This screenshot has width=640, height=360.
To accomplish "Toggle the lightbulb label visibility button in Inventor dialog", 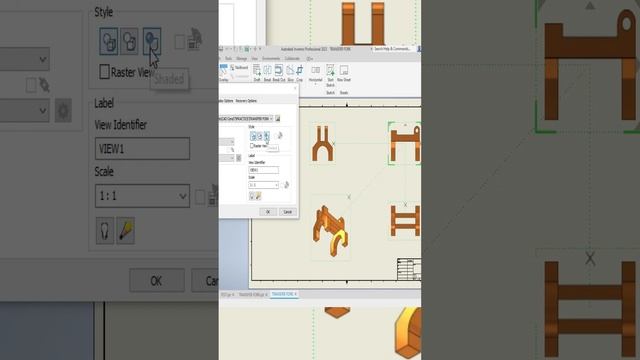I will (x=251, y=196).
